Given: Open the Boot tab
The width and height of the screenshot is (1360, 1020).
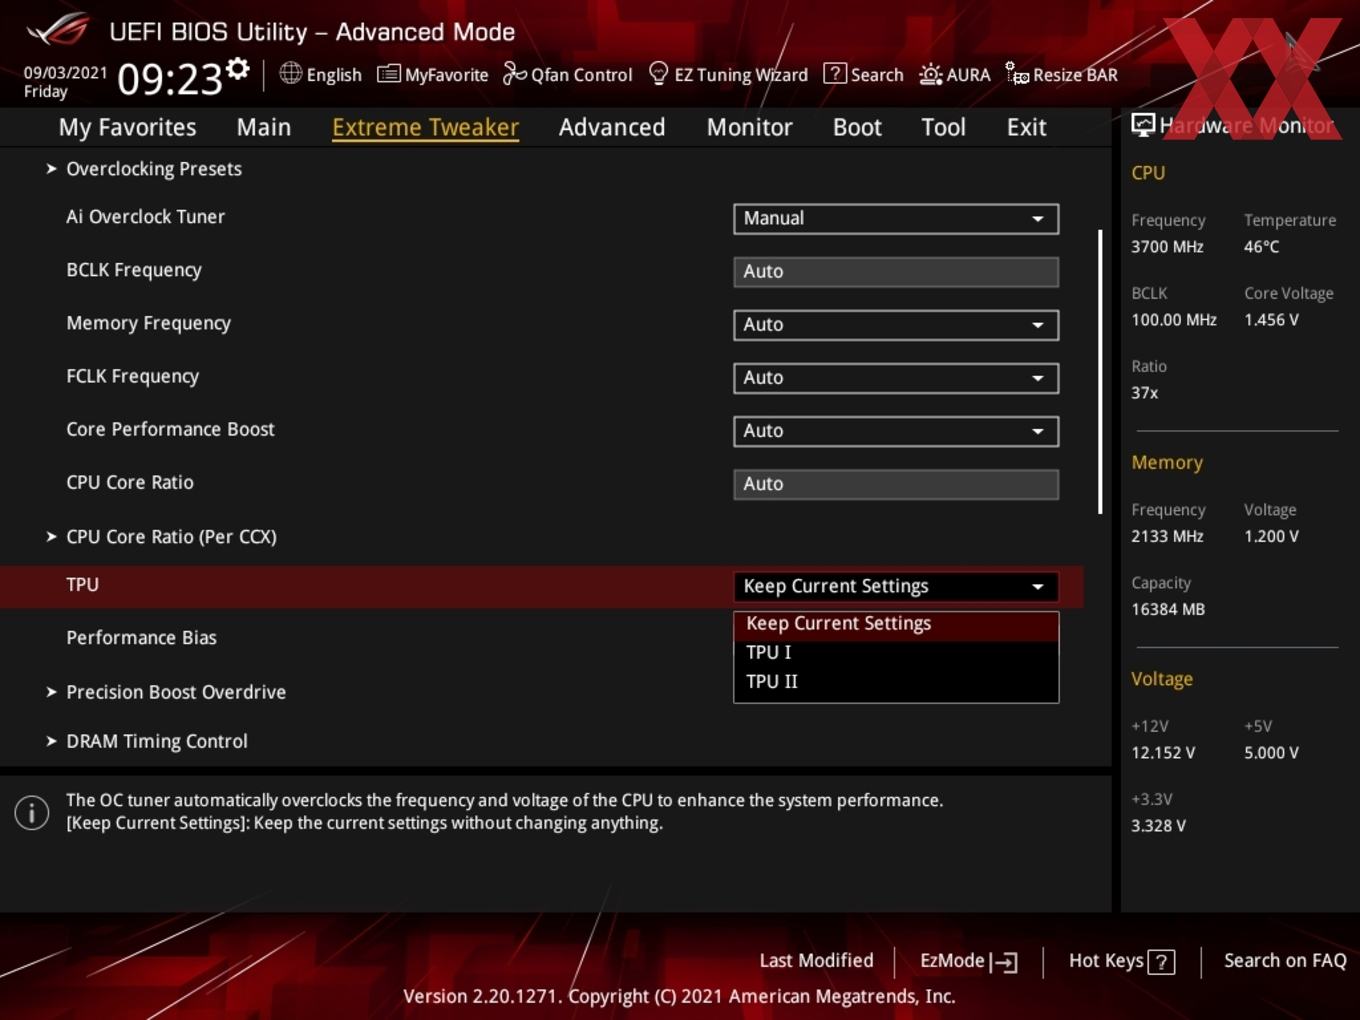Looking at the screenshot, I should click(x=857, y=127).
